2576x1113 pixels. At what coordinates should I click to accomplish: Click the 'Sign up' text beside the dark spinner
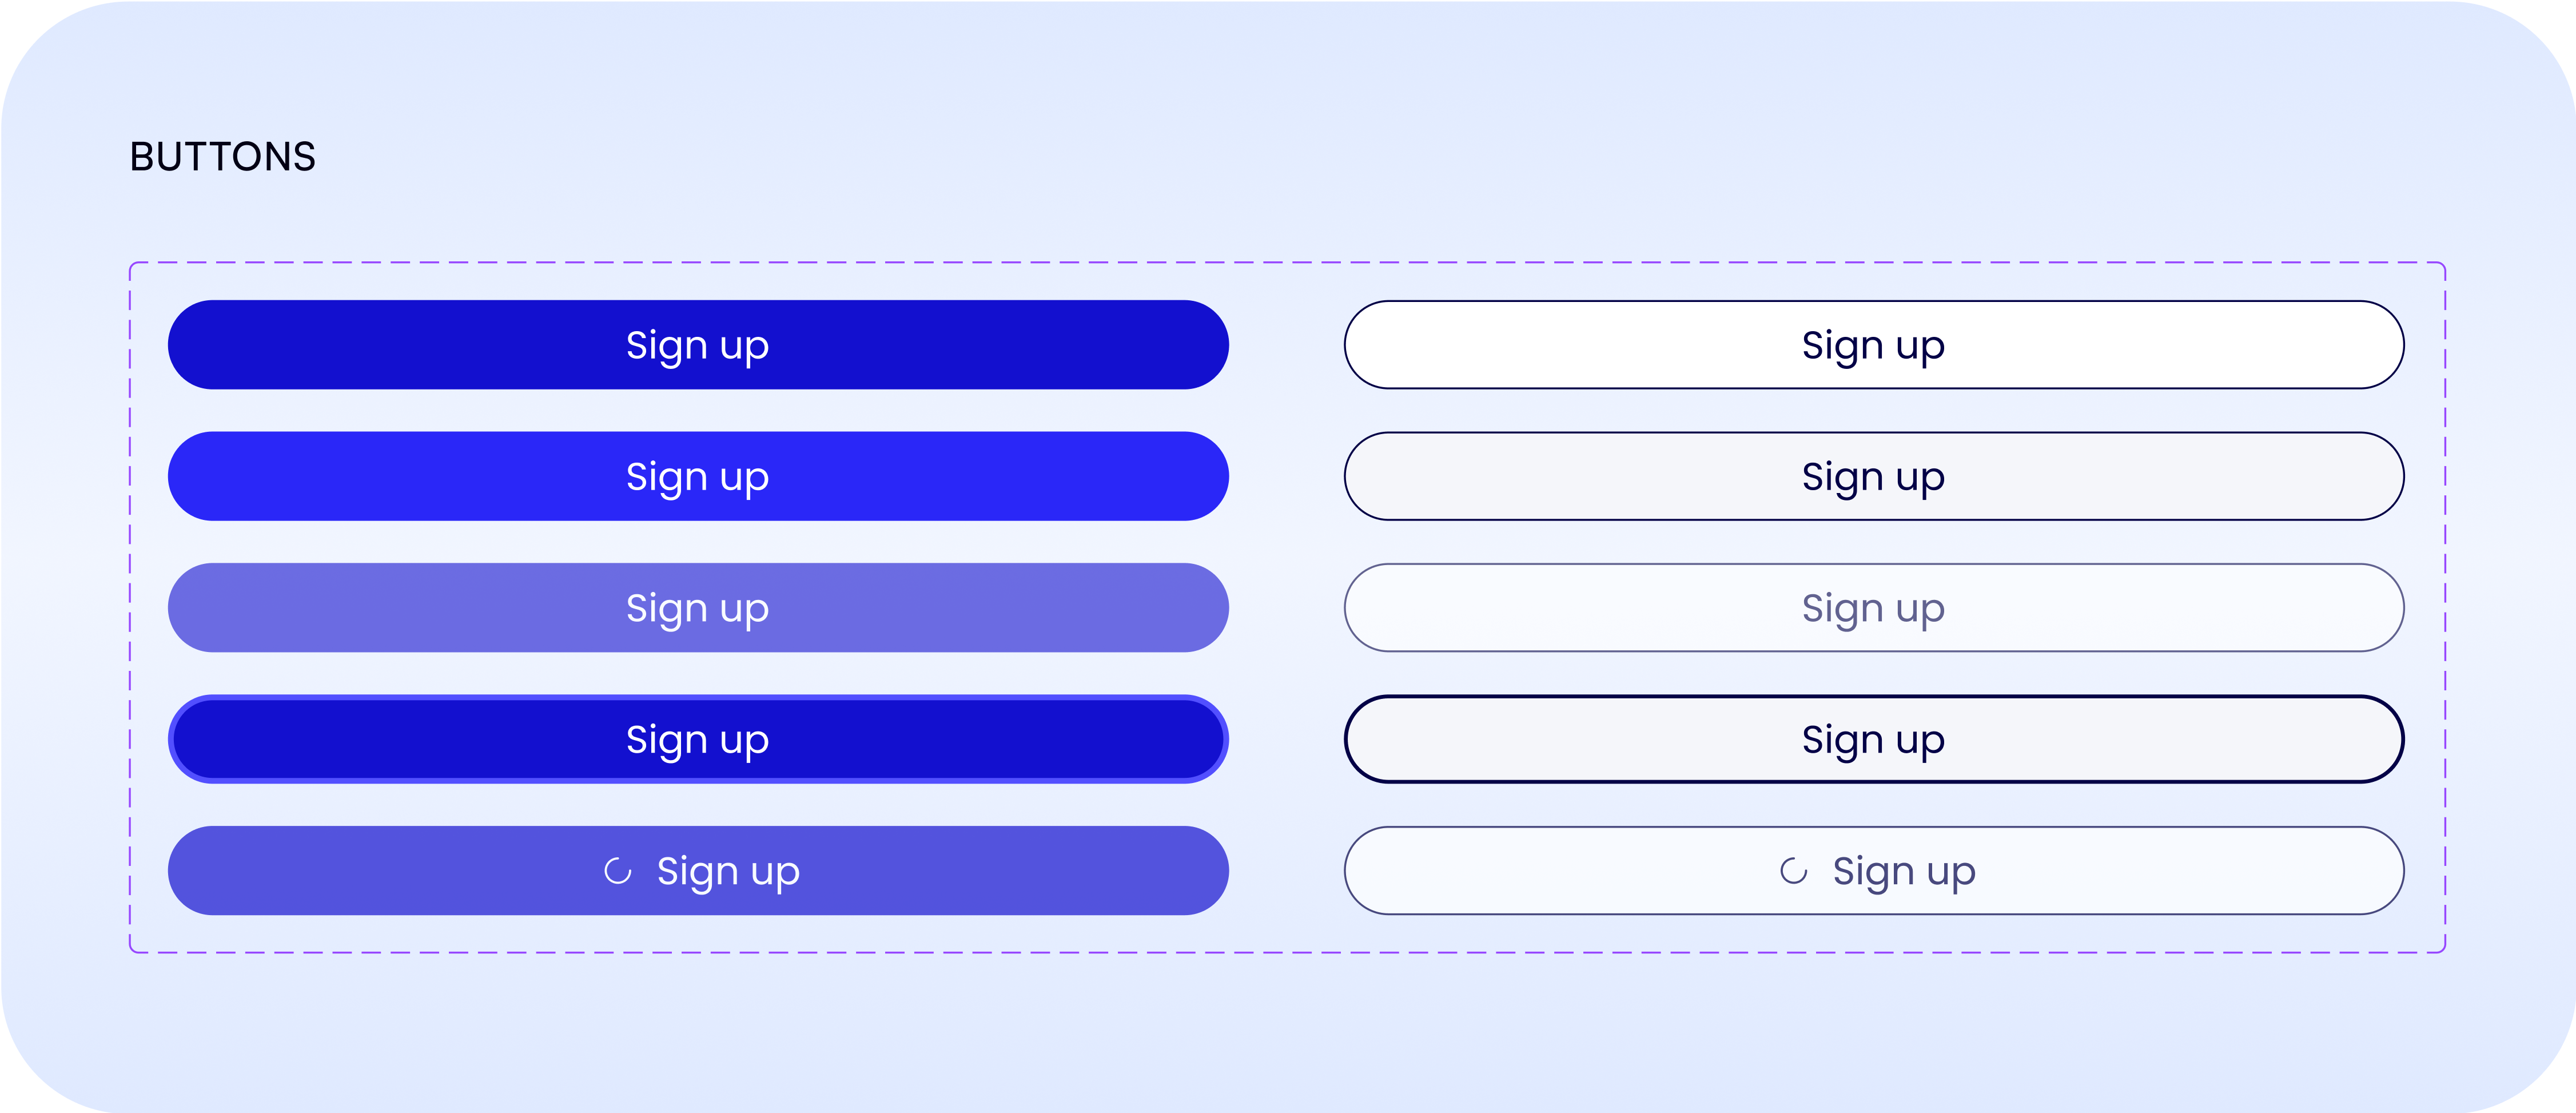point(1903,871)
